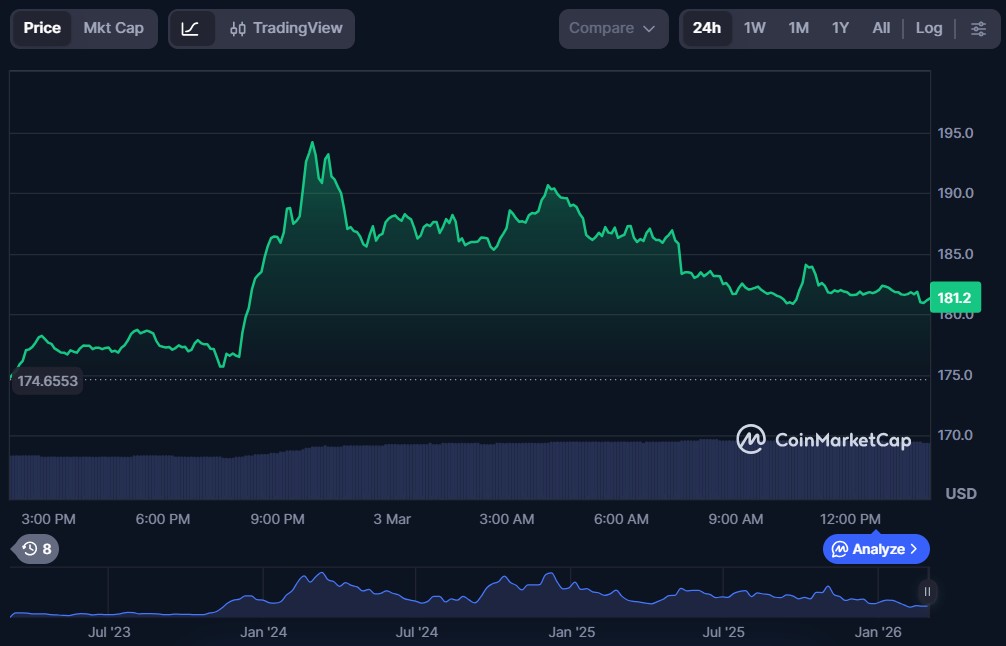Click the current price label 181.2
The width and height of the screenshot is (1006, 646).
click(x=955, y=297)
